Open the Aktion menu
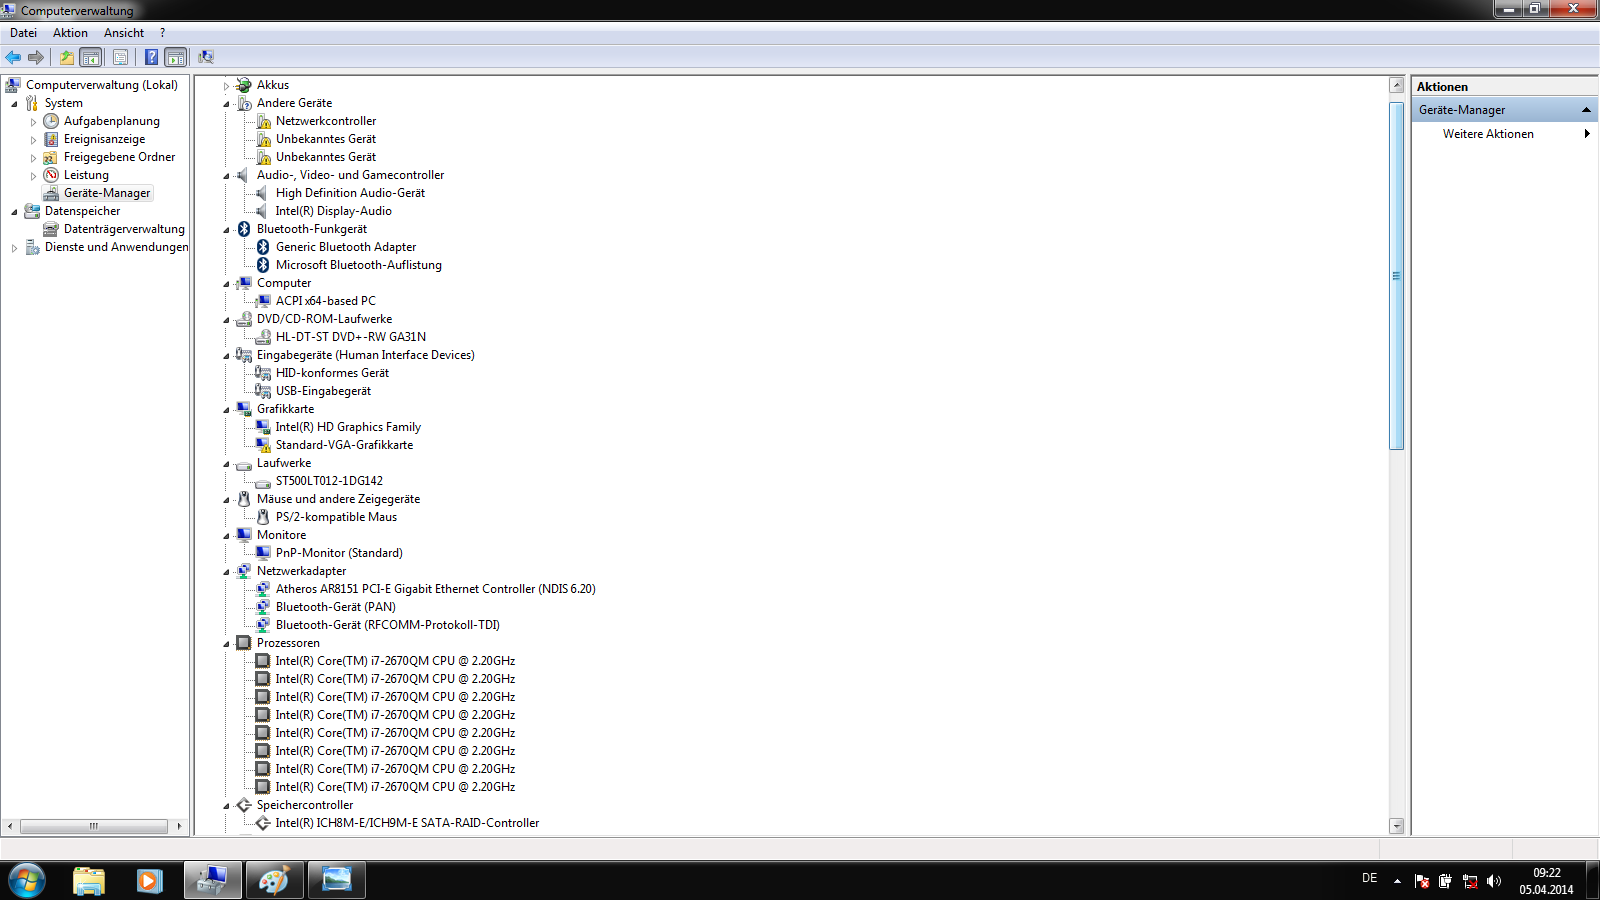Viewport: 1600px width, 900px height. [70, 33]
